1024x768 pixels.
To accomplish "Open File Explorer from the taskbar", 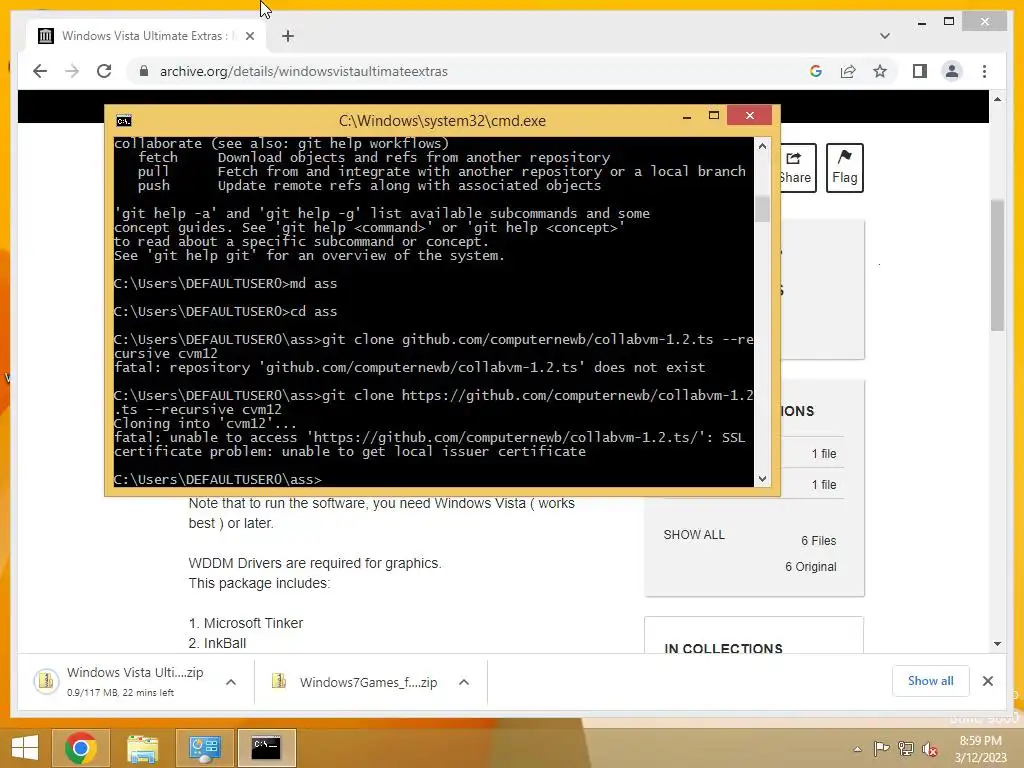I will [x=142, y=748].
